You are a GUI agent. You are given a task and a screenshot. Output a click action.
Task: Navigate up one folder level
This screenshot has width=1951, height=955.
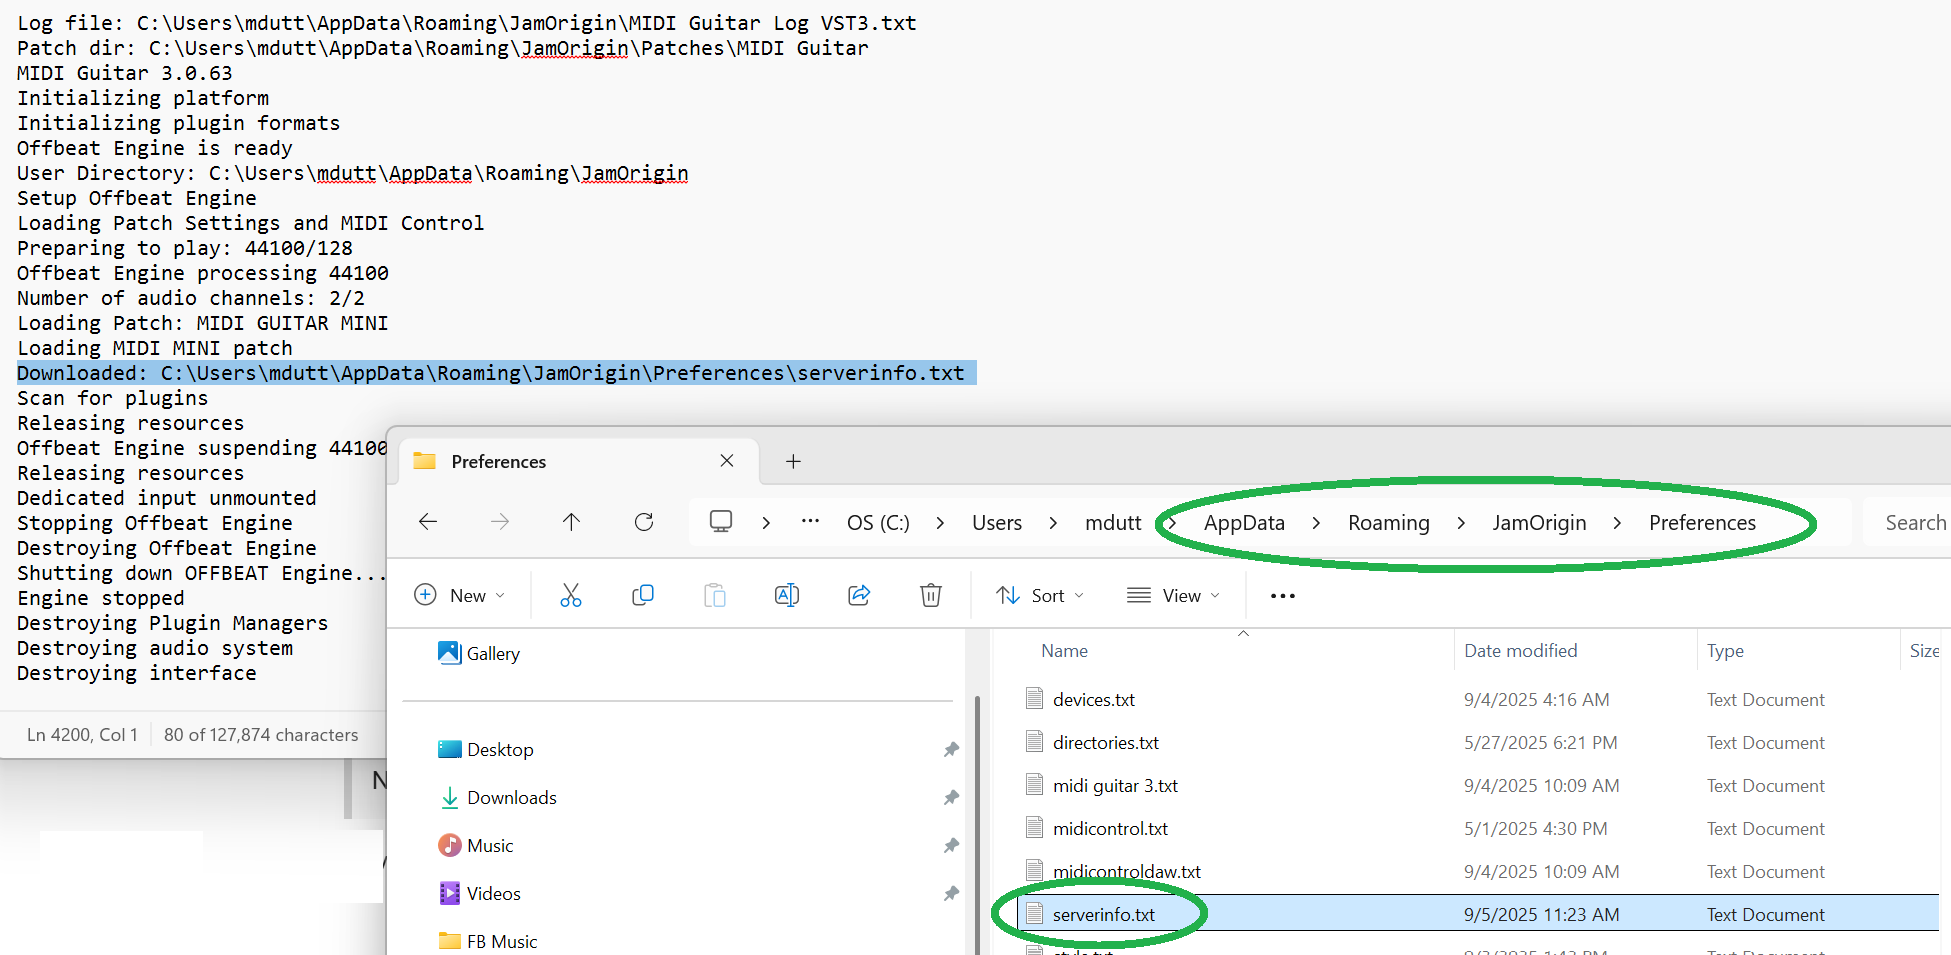(571, 522)
